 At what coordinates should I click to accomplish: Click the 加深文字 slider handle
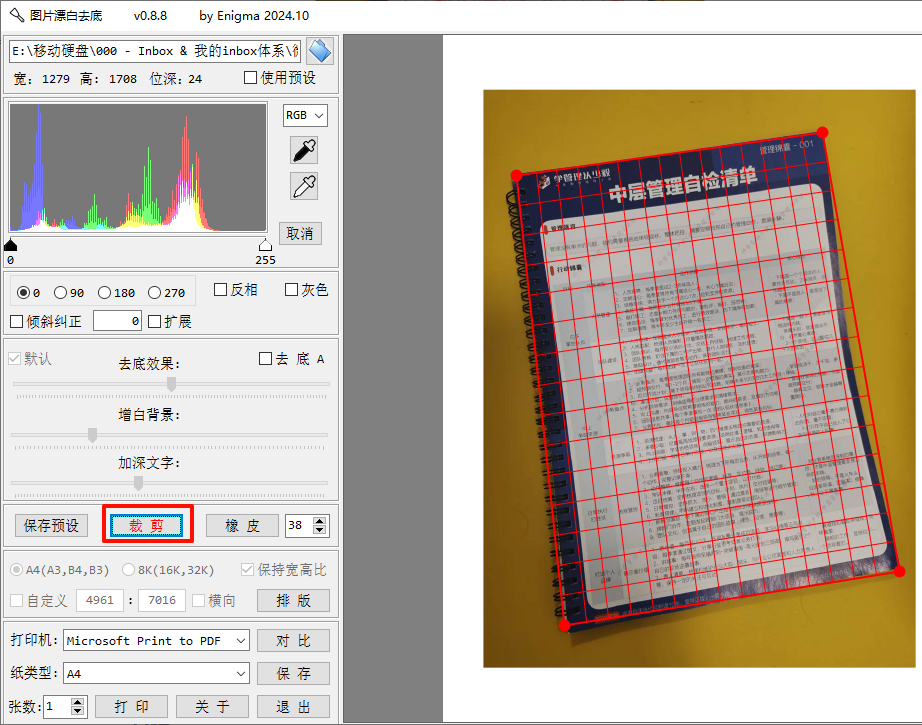138,483
